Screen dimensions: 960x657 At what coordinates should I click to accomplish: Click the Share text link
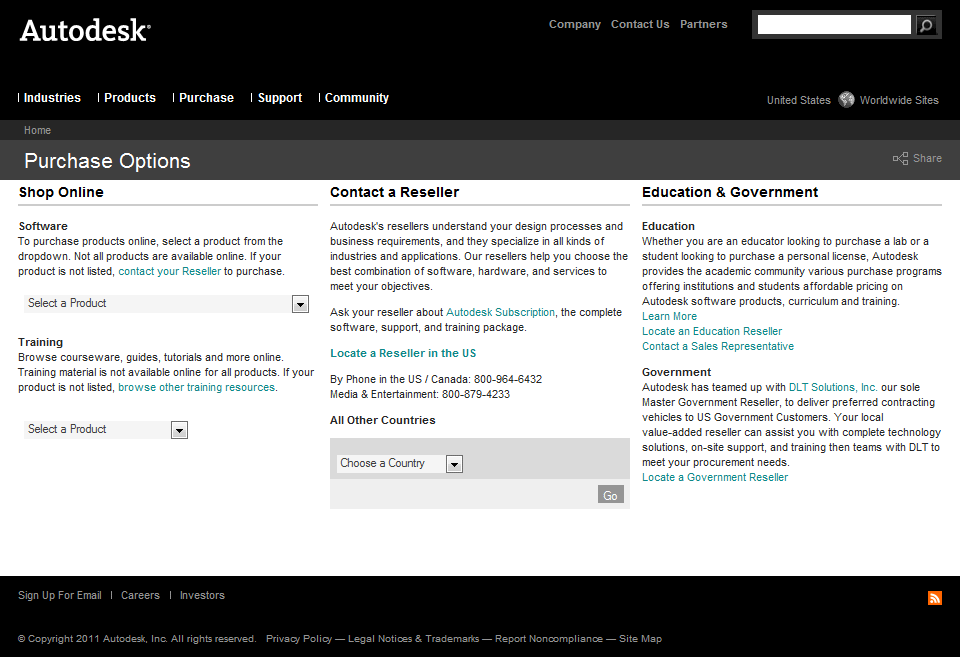pyautogui.click(x=927, y=159)
